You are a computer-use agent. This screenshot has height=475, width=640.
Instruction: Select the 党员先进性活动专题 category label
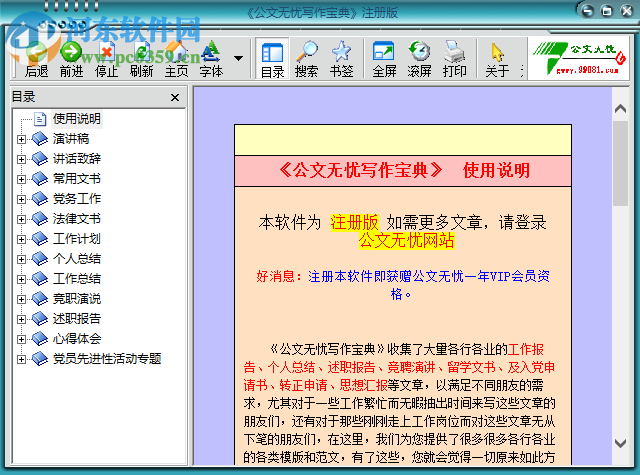(x=107, y=359)
